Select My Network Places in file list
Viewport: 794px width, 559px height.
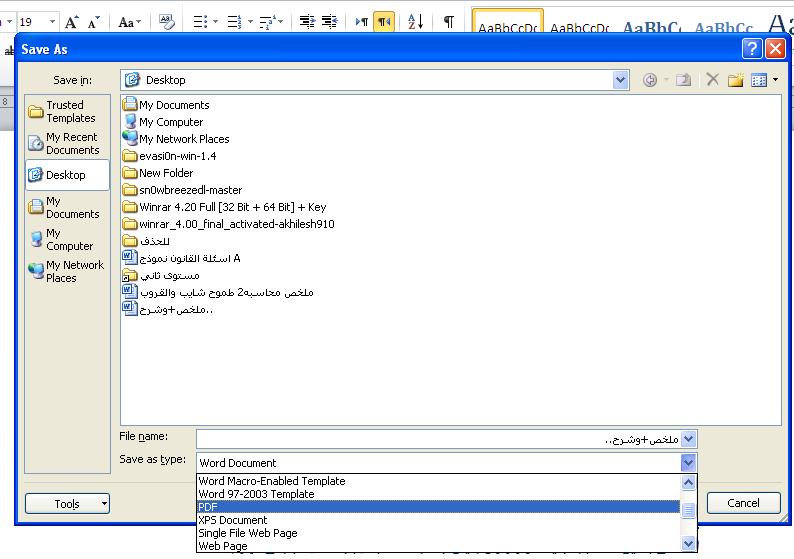pos(176,139)
